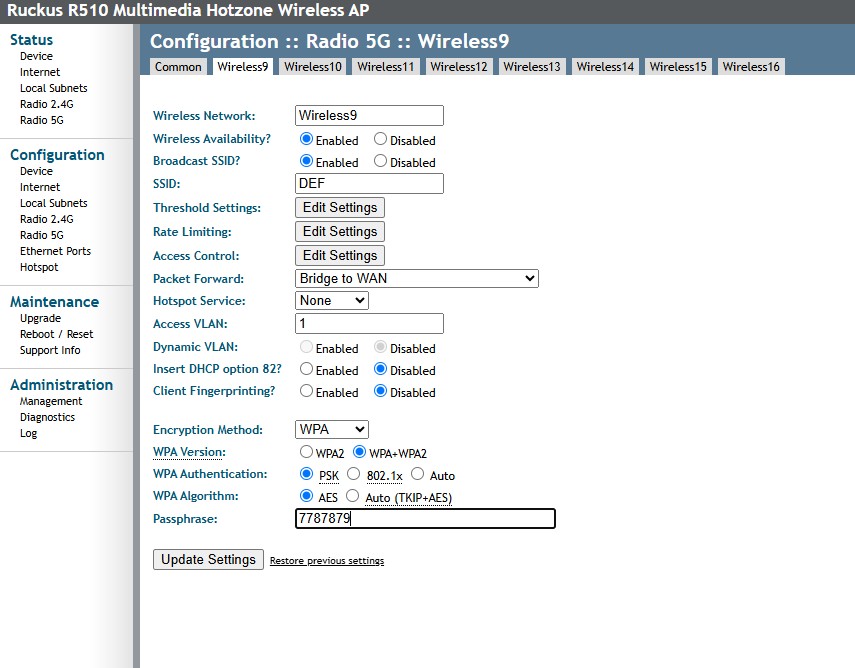Edit Rate Limiting settings

tap(340, 232)
